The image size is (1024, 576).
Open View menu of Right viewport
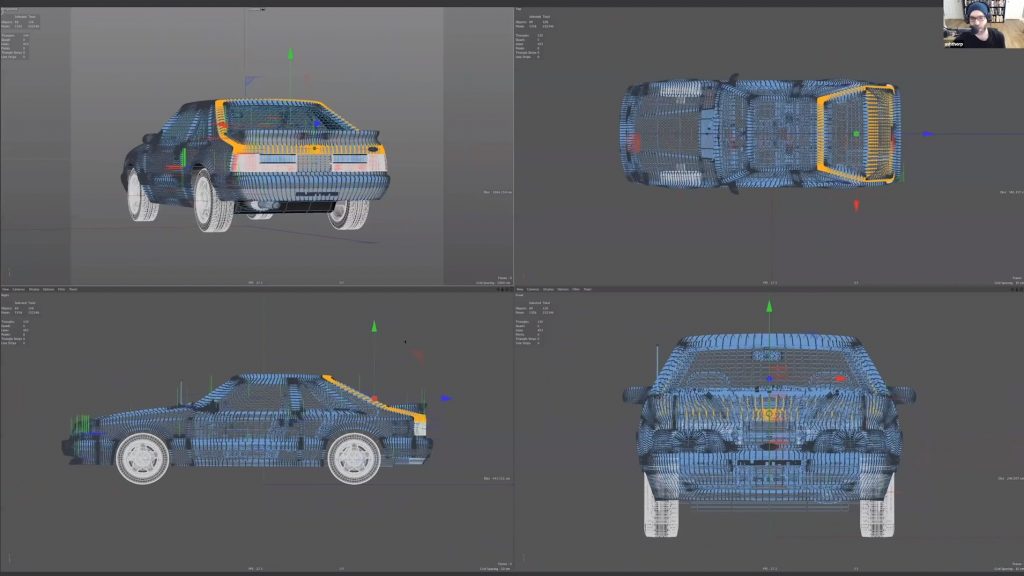click(5, 289)
